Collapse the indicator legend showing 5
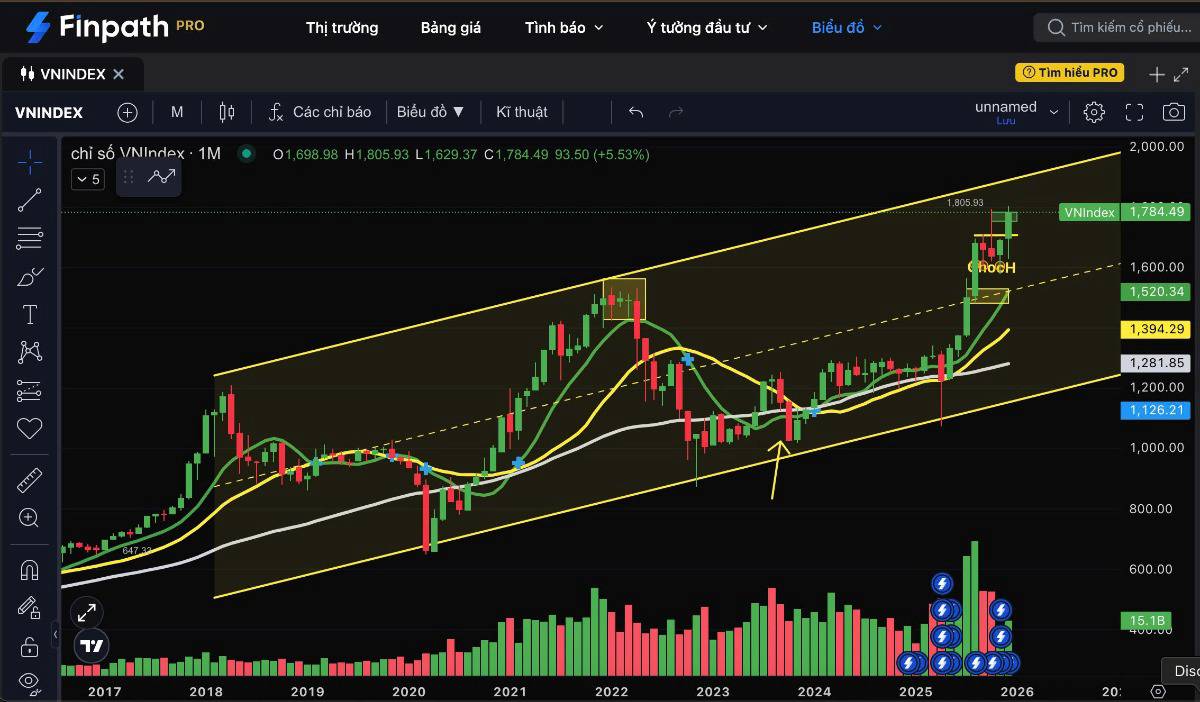This screenshot has height=702, width=1200. coord(87,179)
